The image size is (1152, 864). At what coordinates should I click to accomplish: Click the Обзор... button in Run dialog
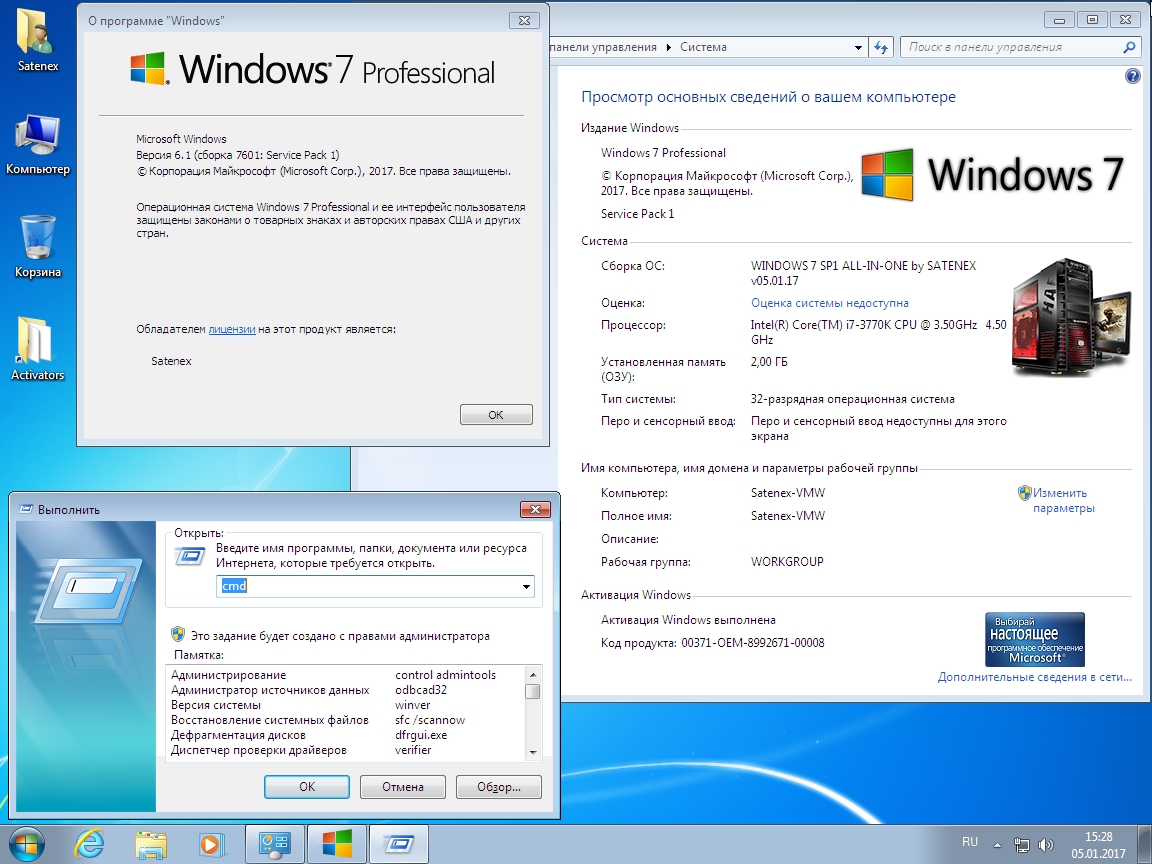[498, 787]
